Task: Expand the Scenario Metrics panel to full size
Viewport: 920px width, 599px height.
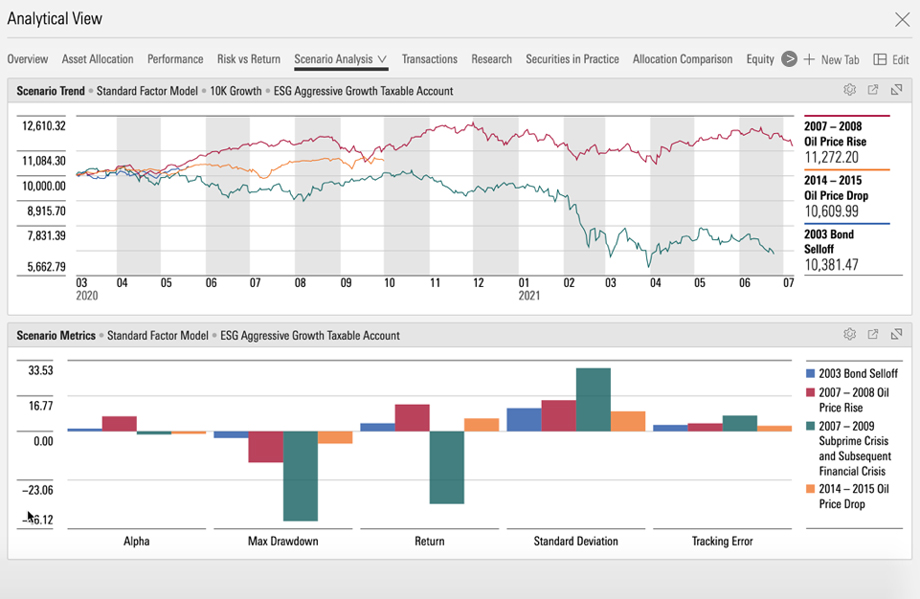Action: (896, 335)
